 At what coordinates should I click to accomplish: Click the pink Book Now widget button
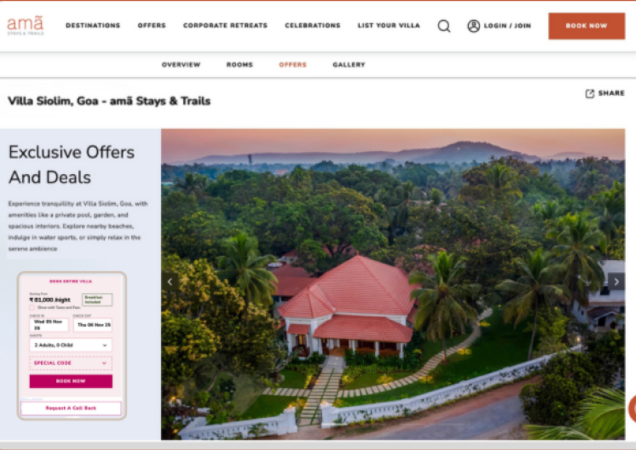coord(71,381)
